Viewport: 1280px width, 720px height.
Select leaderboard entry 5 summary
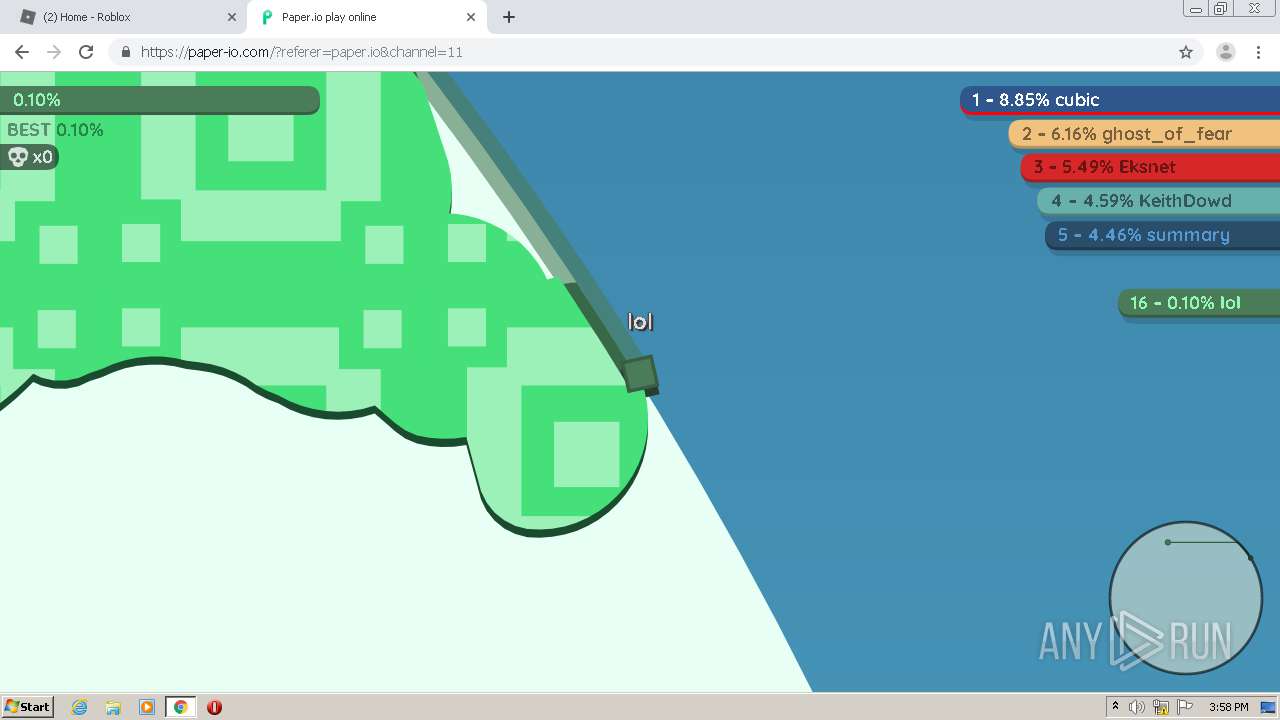(1162, 235)
